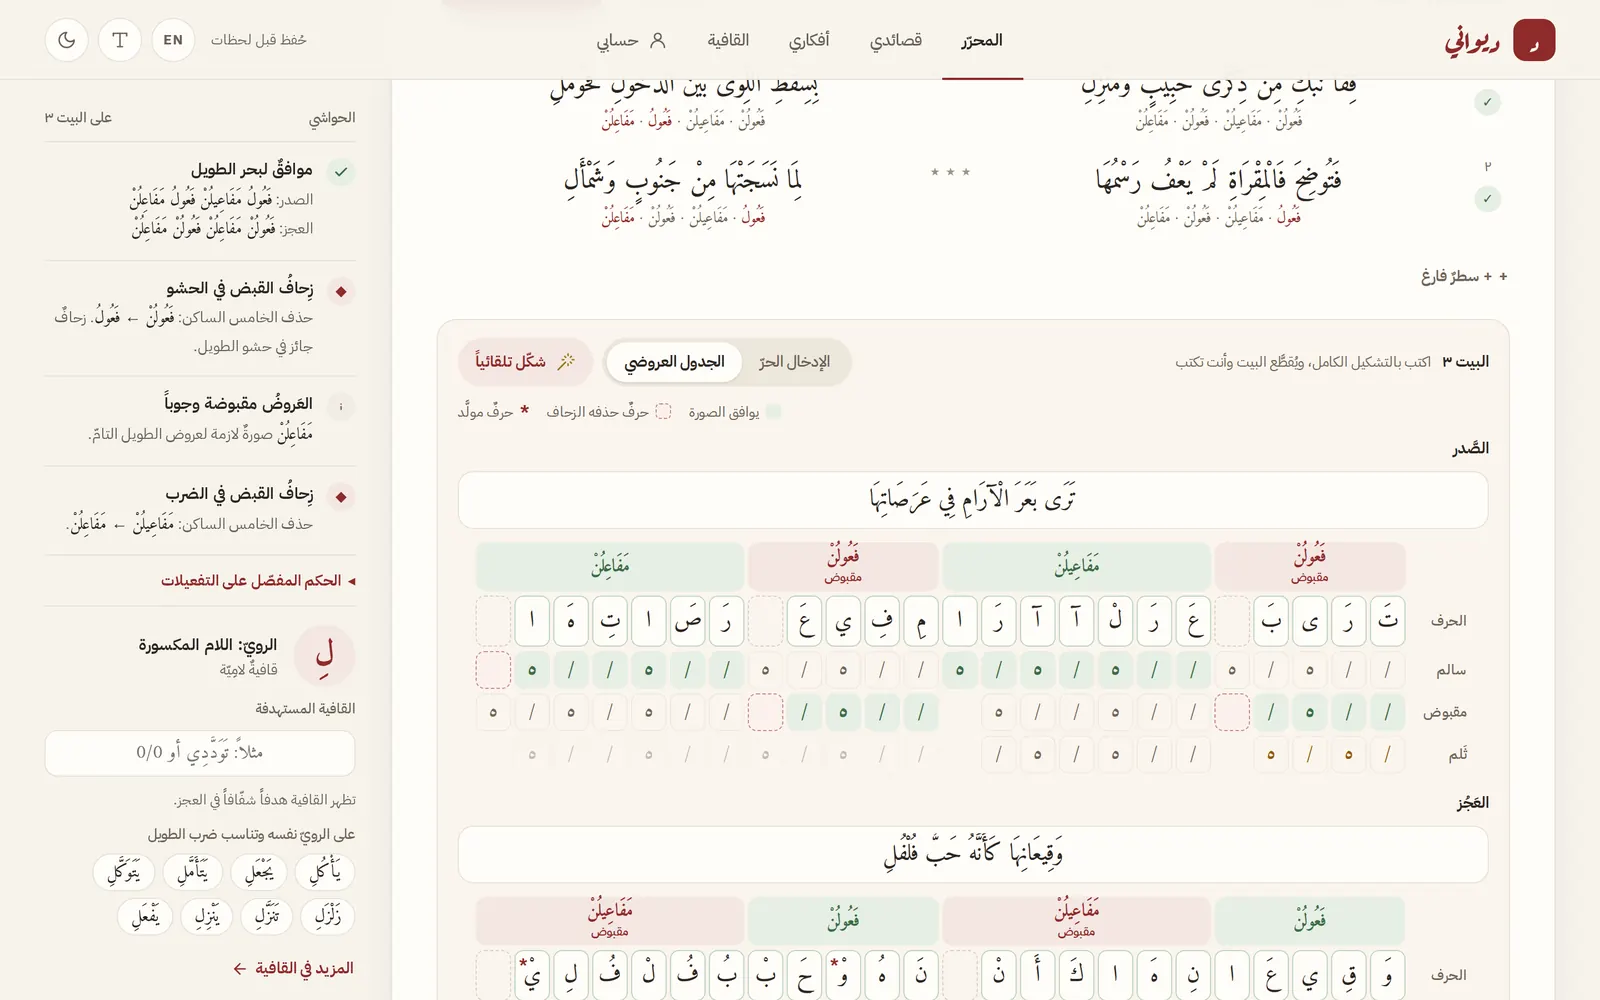Expand الحكم المفصّل على التفعيلات
Image resolution: width=1600 pixels, height=1000 pixels.
coord(258,581)
